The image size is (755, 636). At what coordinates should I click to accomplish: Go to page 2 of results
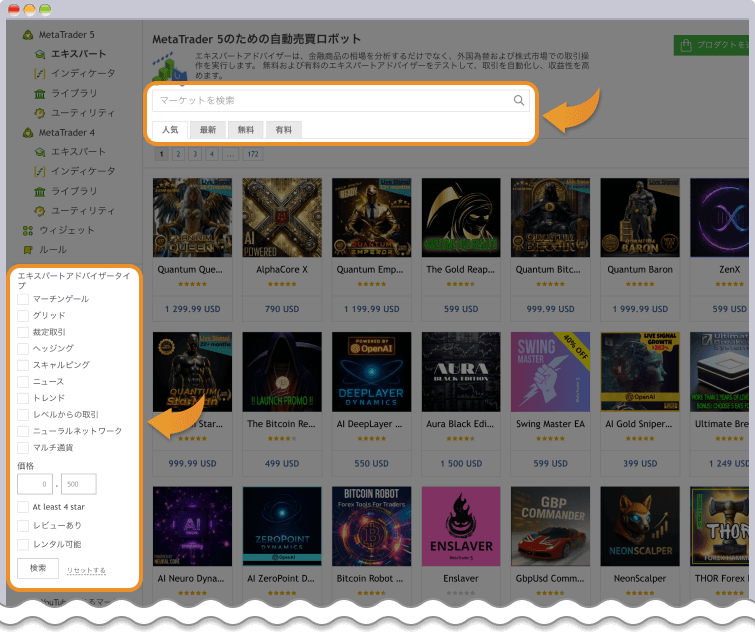pos(178,154)
